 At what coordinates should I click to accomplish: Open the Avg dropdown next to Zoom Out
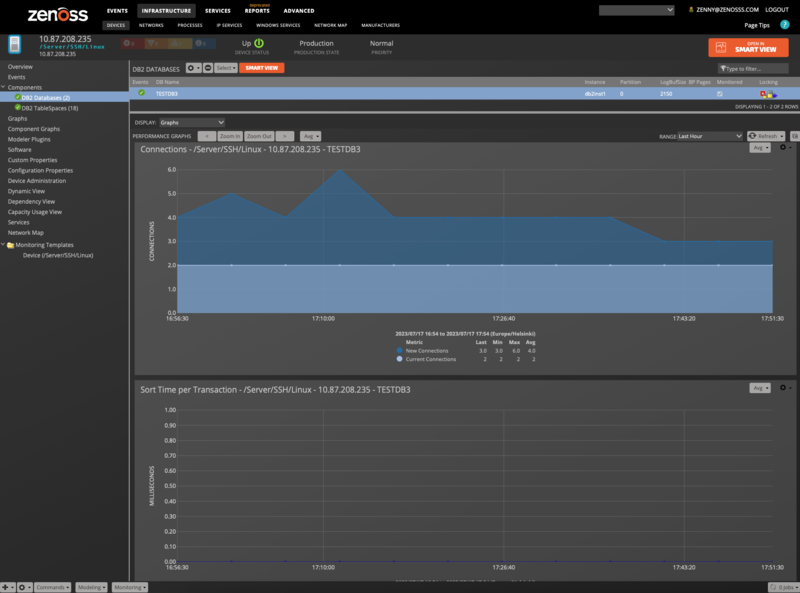coord(310,136)
